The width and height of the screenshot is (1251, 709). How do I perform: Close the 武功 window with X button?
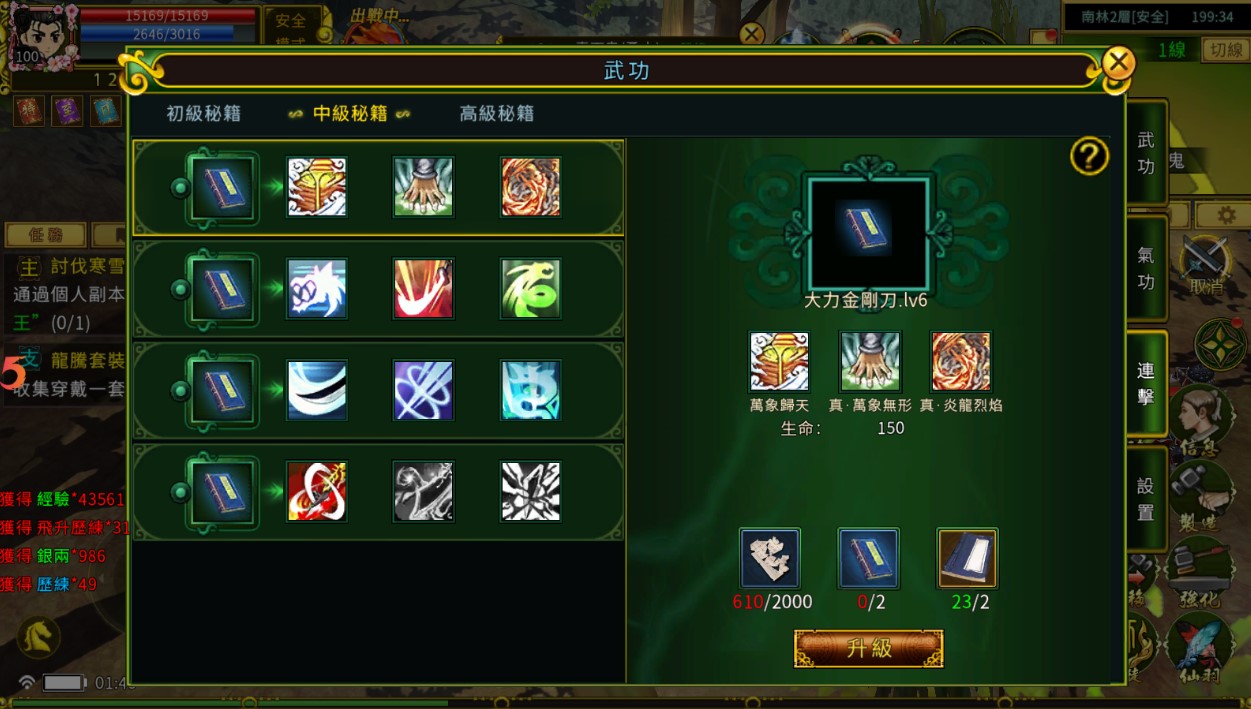coord(1118,64)
